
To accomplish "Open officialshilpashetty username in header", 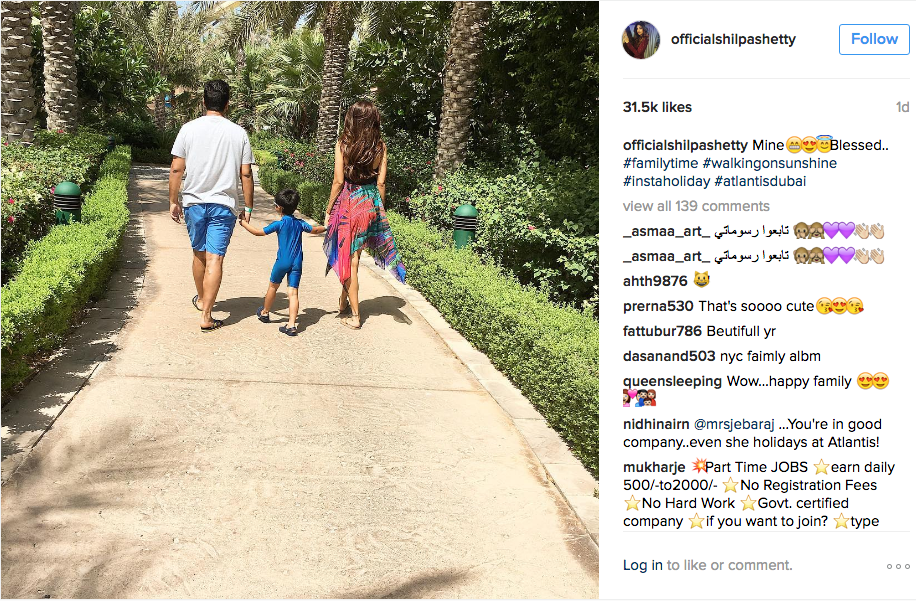I will click(x=733, y=39).
